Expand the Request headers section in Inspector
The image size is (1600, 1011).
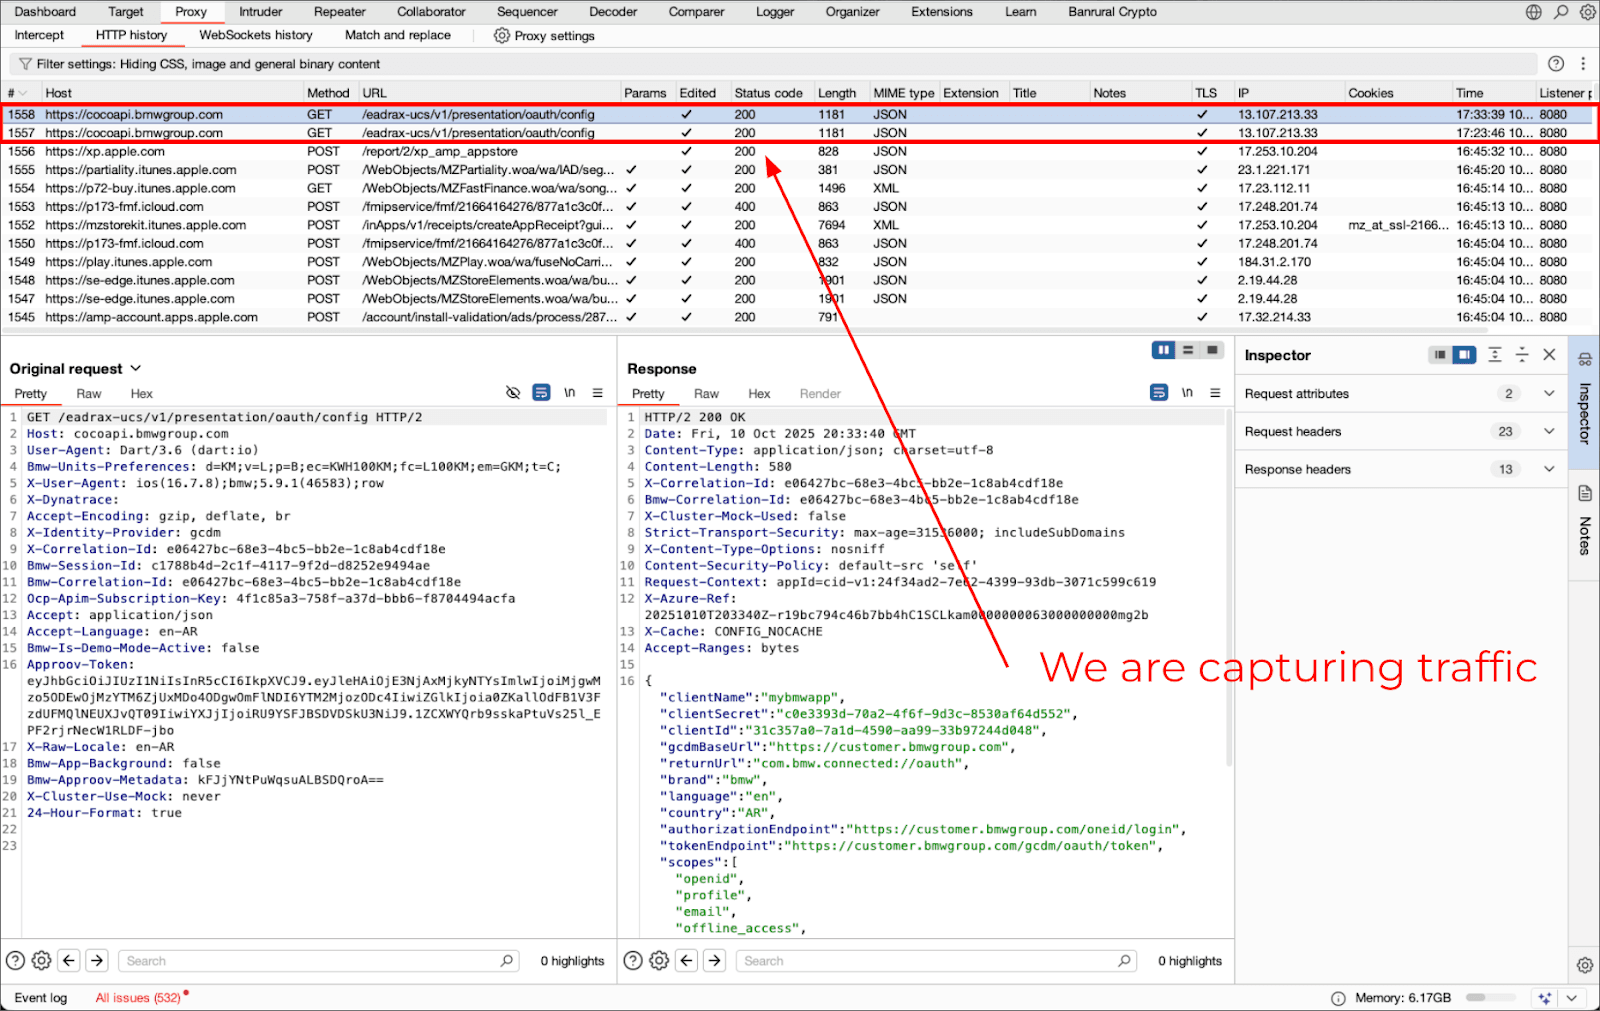1548,431
